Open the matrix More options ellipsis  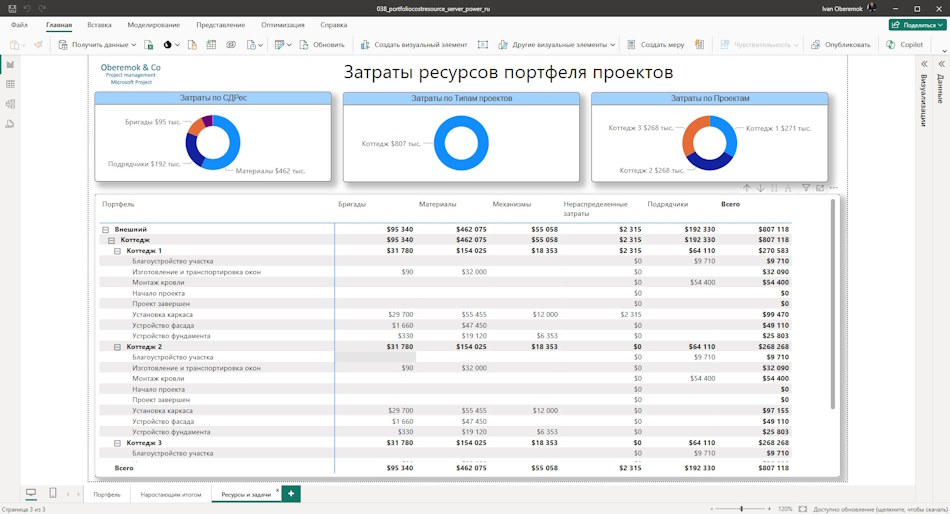click(834, 189)
